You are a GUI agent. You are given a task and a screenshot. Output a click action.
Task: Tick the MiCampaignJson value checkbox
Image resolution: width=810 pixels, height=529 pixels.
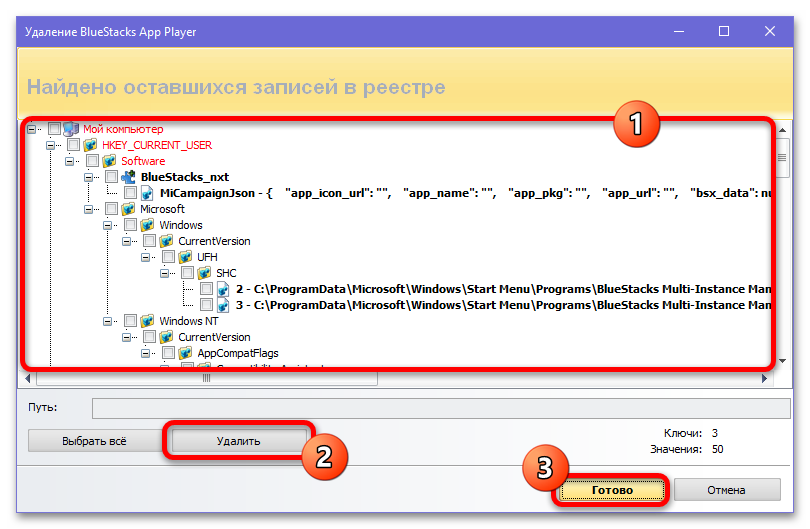tap(131, 193)
